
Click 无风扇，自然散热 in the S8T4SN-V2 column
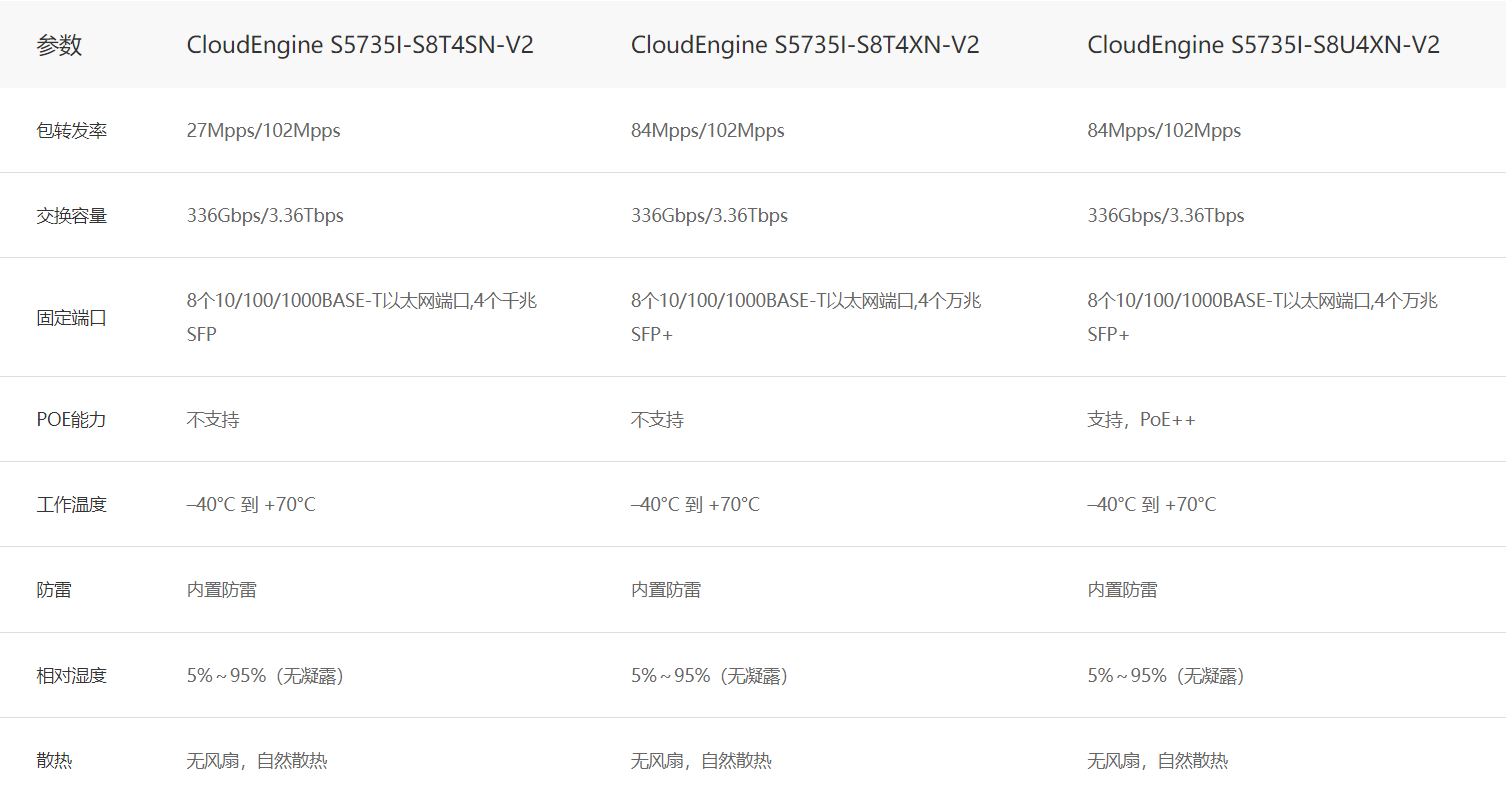click(x=257, y=761)
